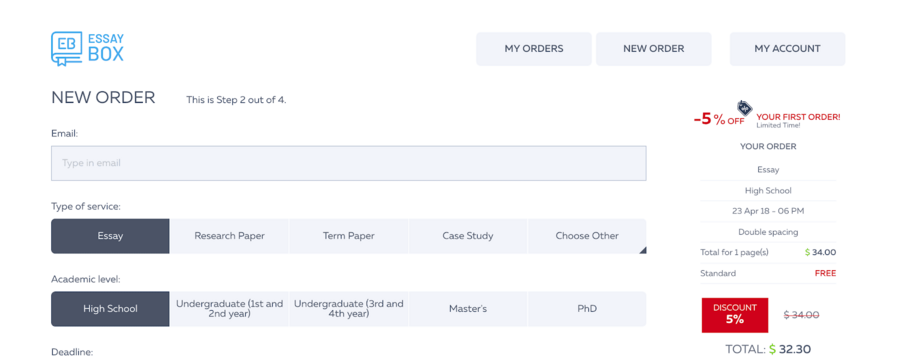Click the Essay Box brand name text
900x363 pixels.
(106, 48)
